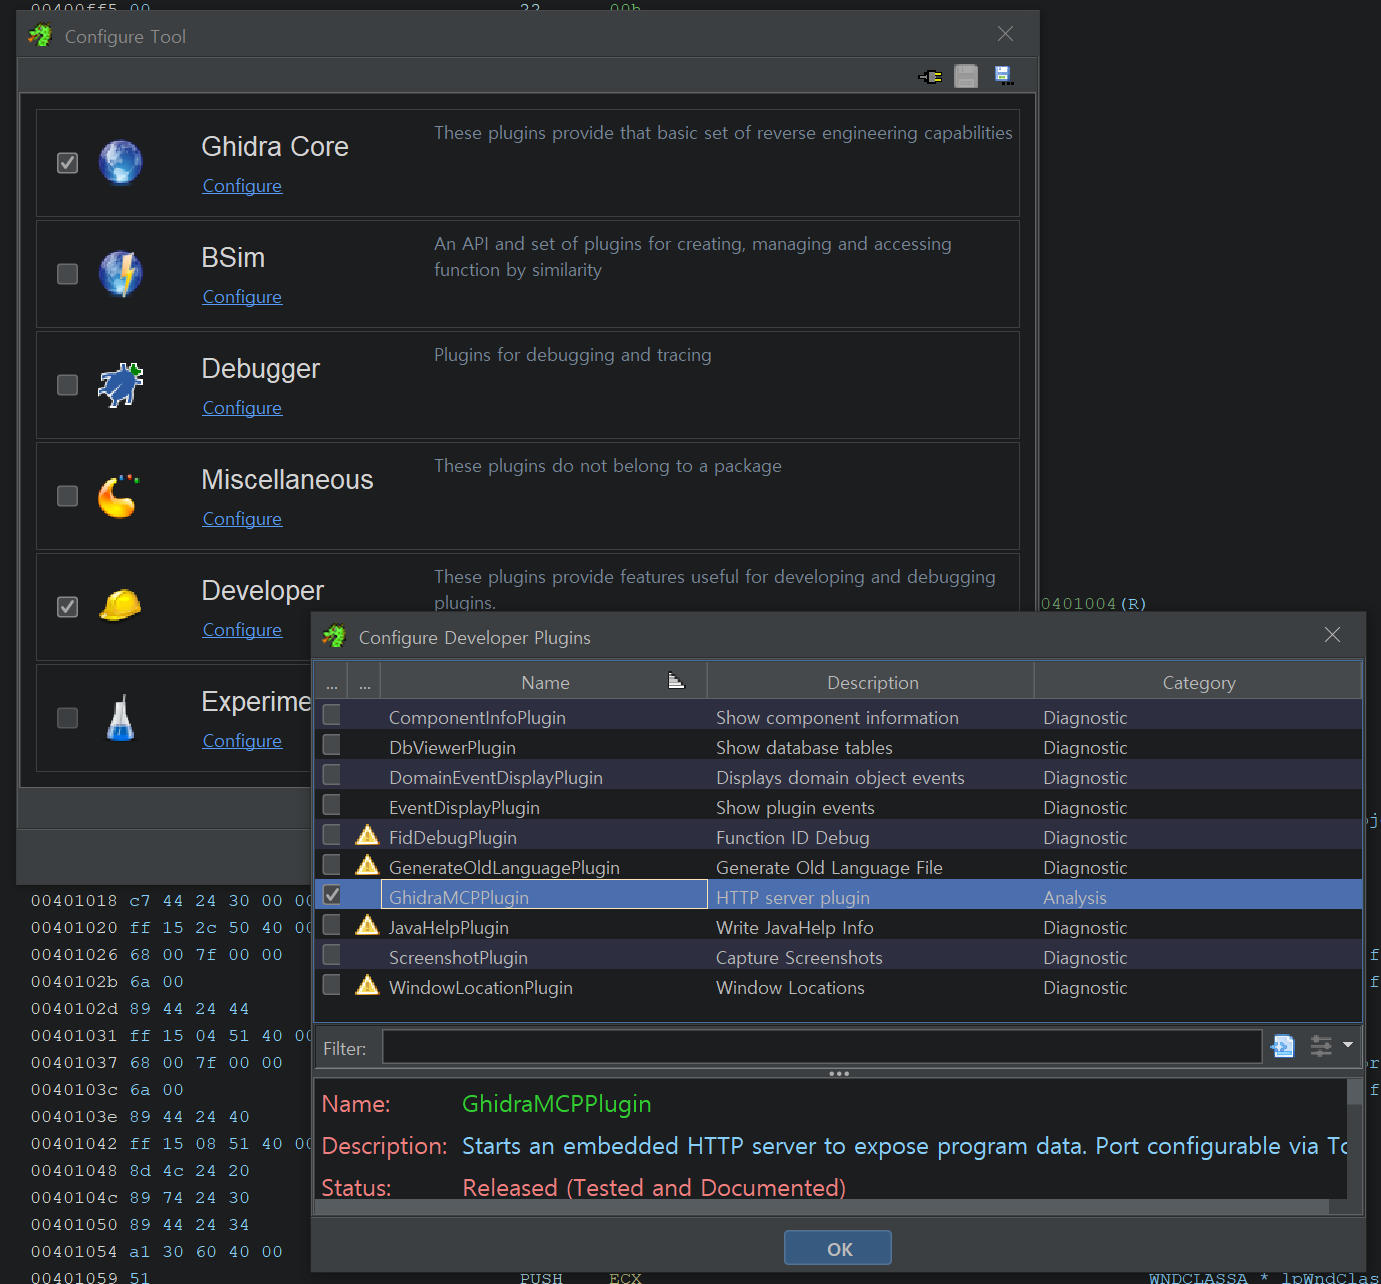
Task: Click the Ghidra dragon icon in Configure Tool title
Action: (40, 36)
